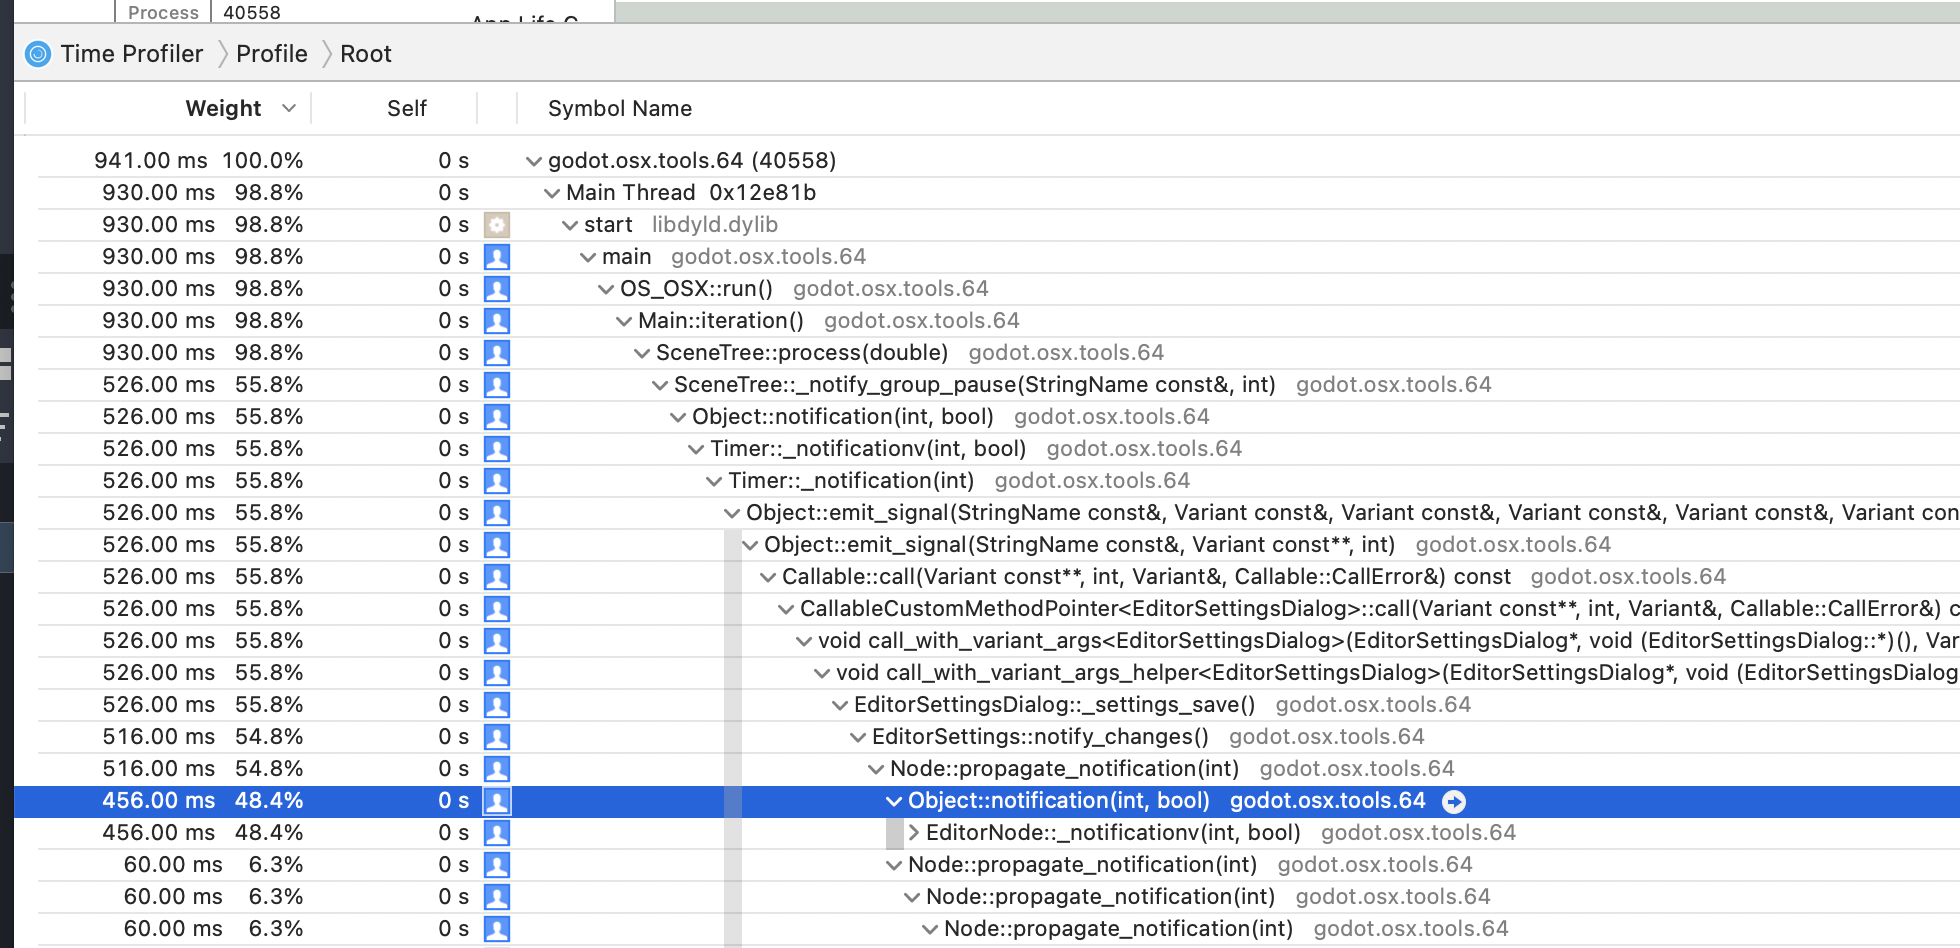Screen dimensions: 1960x948
Task: Click the Time Profiler instrument icon
Action: [x=39, y=54]
